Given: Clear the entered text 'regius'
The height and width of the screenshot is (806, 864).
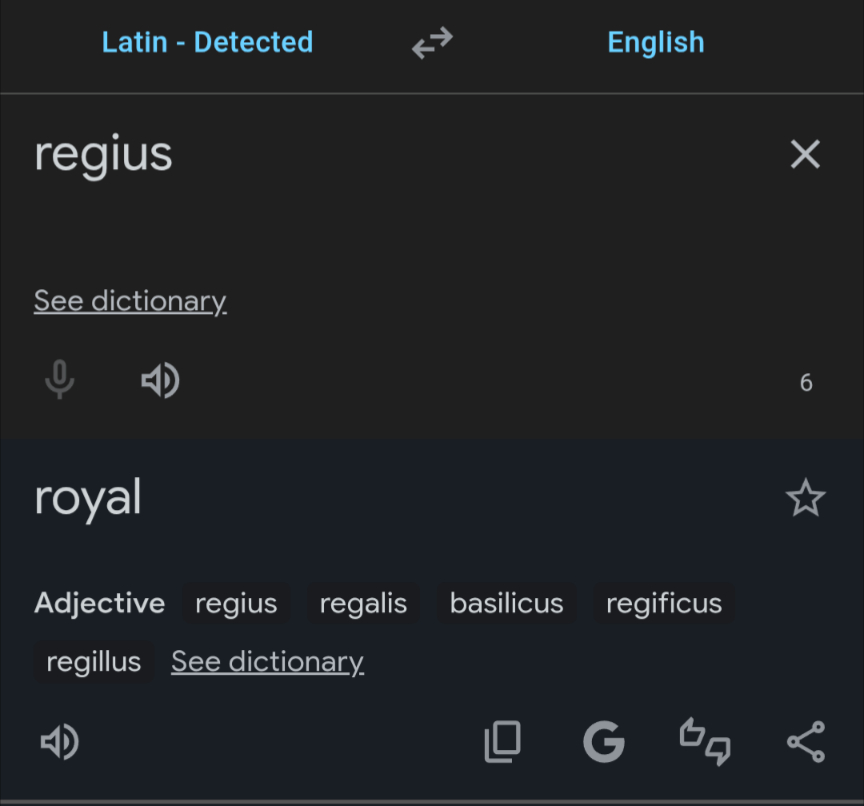Looking at the screenshot, I should [805, 155].
